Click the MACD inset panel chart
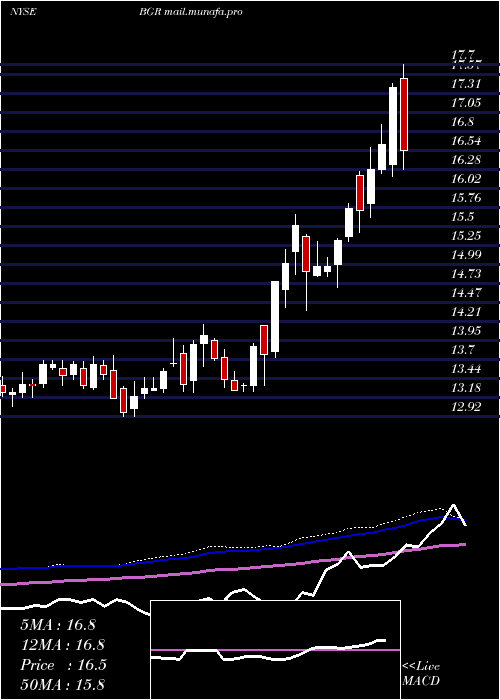The width and height of the screenshot is (500, 700). (275, 650)
